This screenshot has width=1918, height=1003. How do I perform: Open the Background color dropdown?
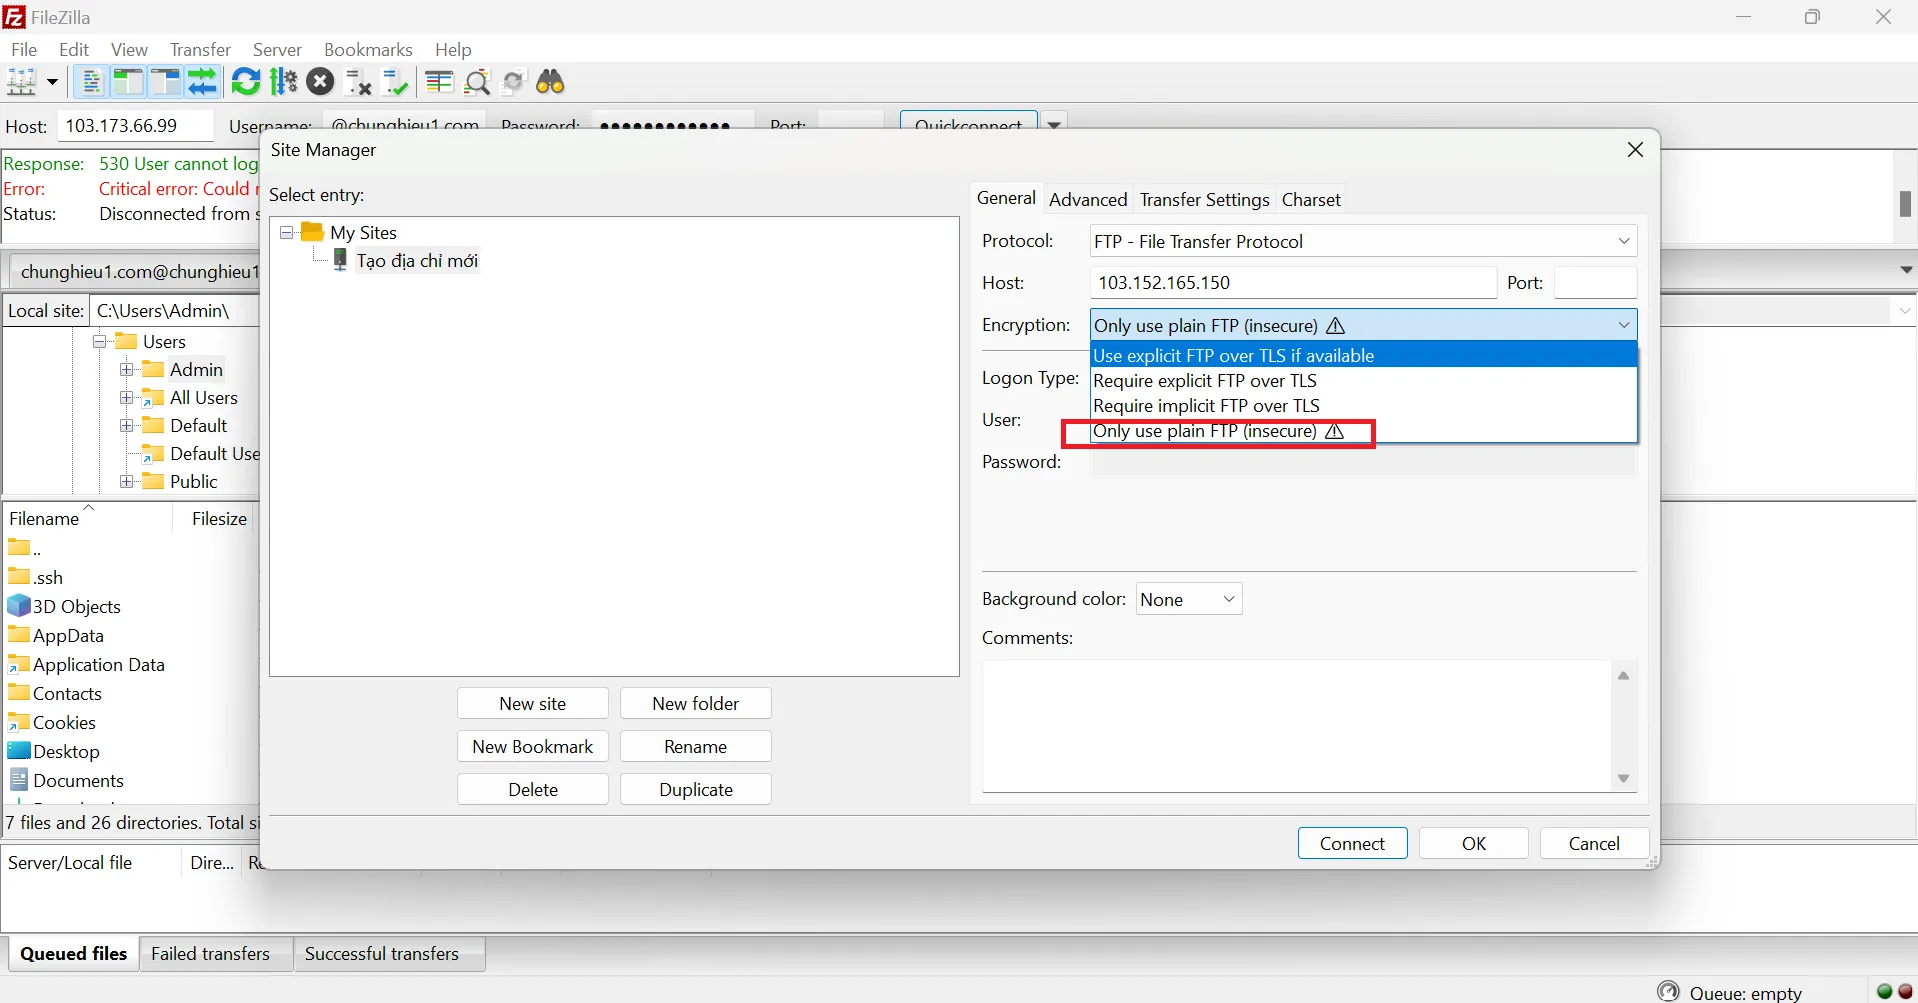click(x=1189, y=599)
